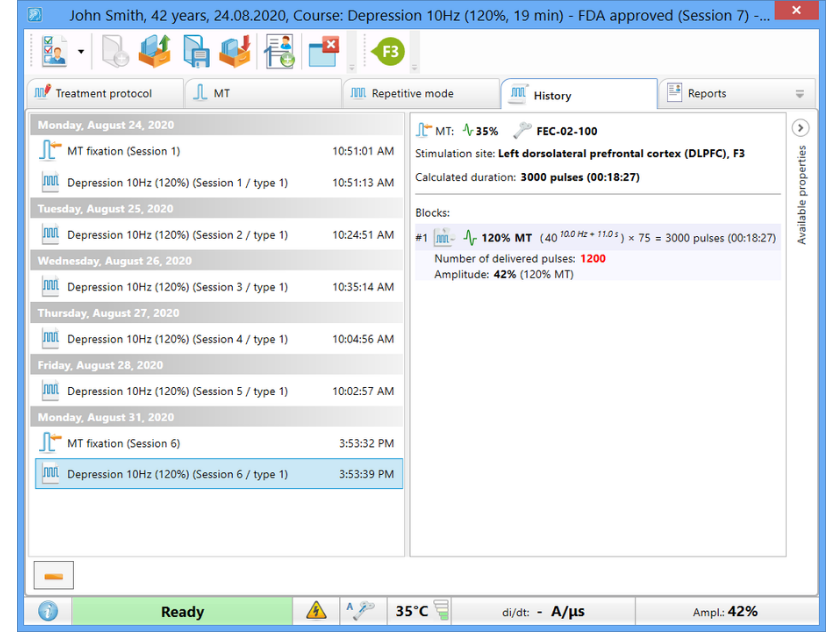Click the close window toolbar icon
This screenshot has width=827, height=633.
(x=323, y=51)
